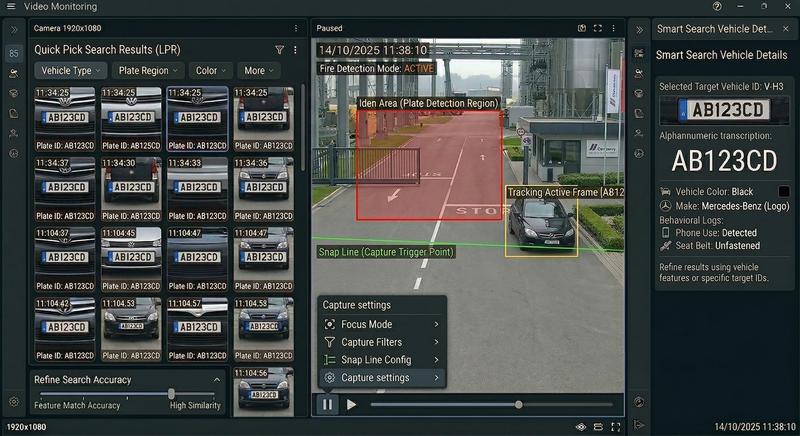Click the snapshot icon in the video header
This screenshot has height=436, width=800.
(582, 28)
